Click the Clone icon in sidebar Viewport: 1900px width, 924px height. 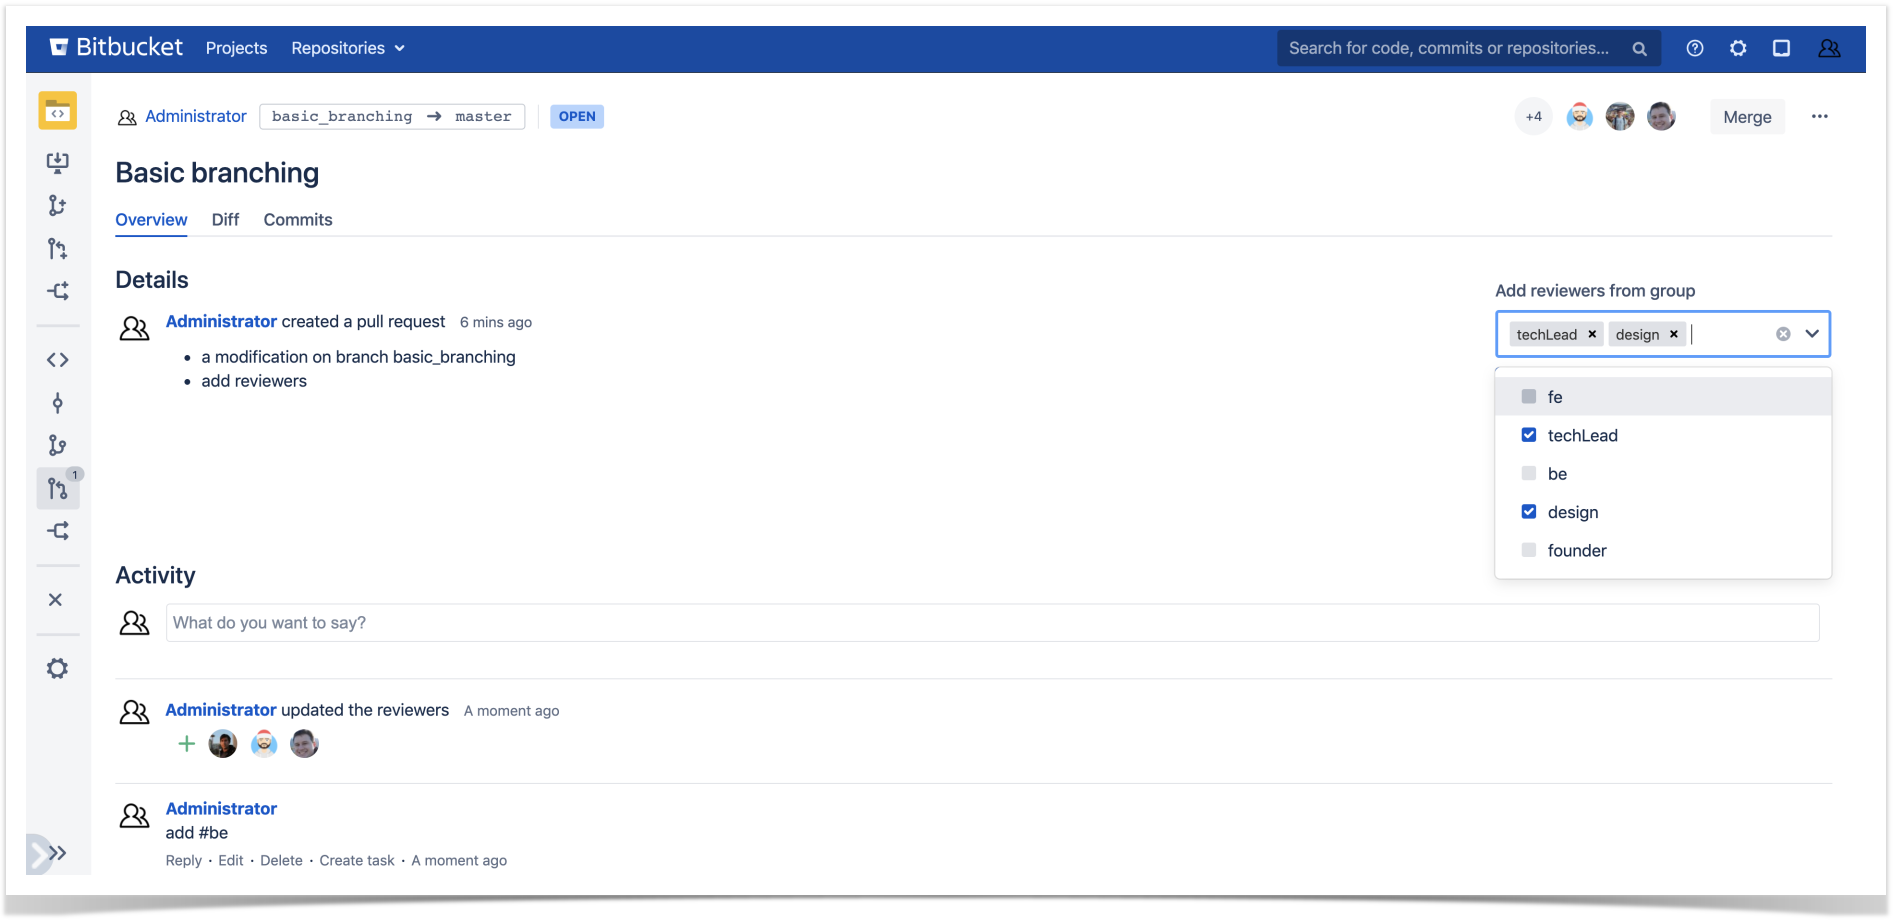click(58, 162)
